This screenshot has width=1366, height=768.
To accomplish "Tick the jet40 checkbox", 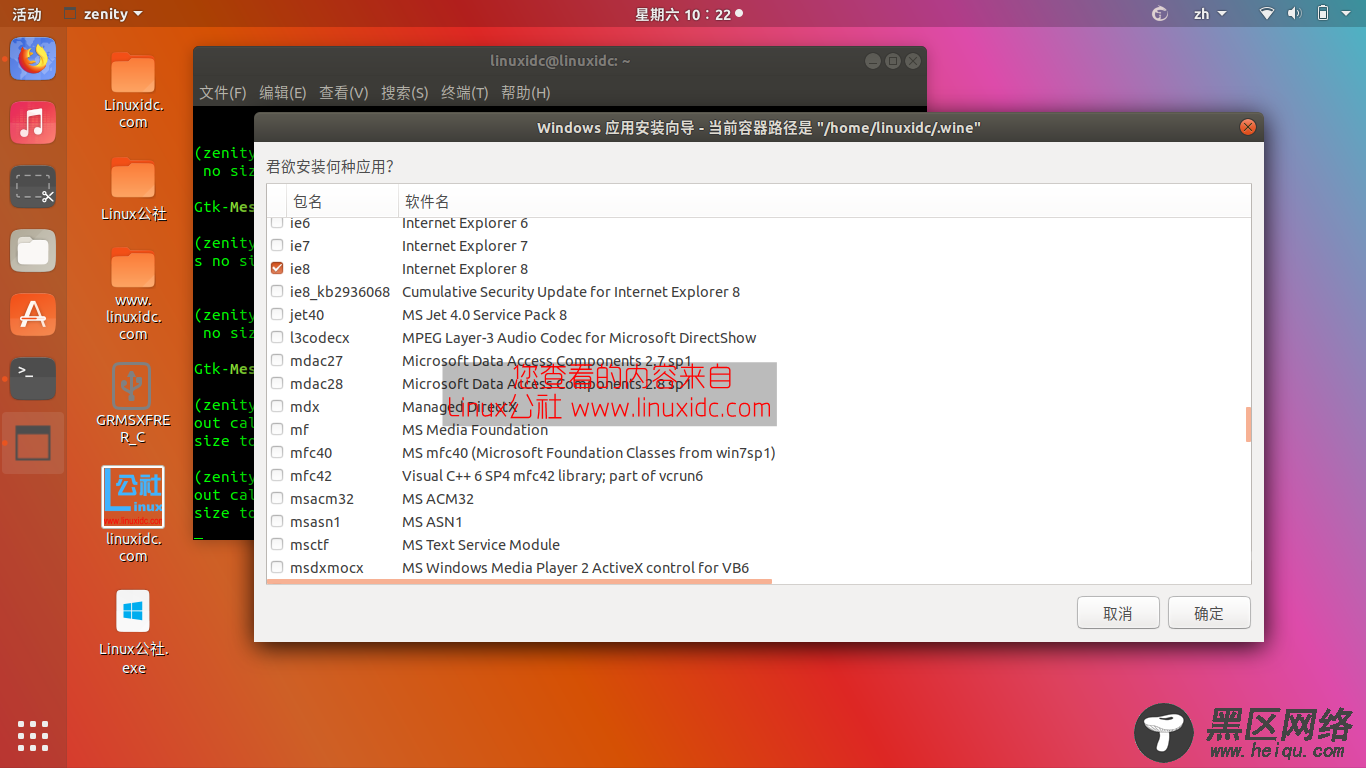I will coord(277,315).
